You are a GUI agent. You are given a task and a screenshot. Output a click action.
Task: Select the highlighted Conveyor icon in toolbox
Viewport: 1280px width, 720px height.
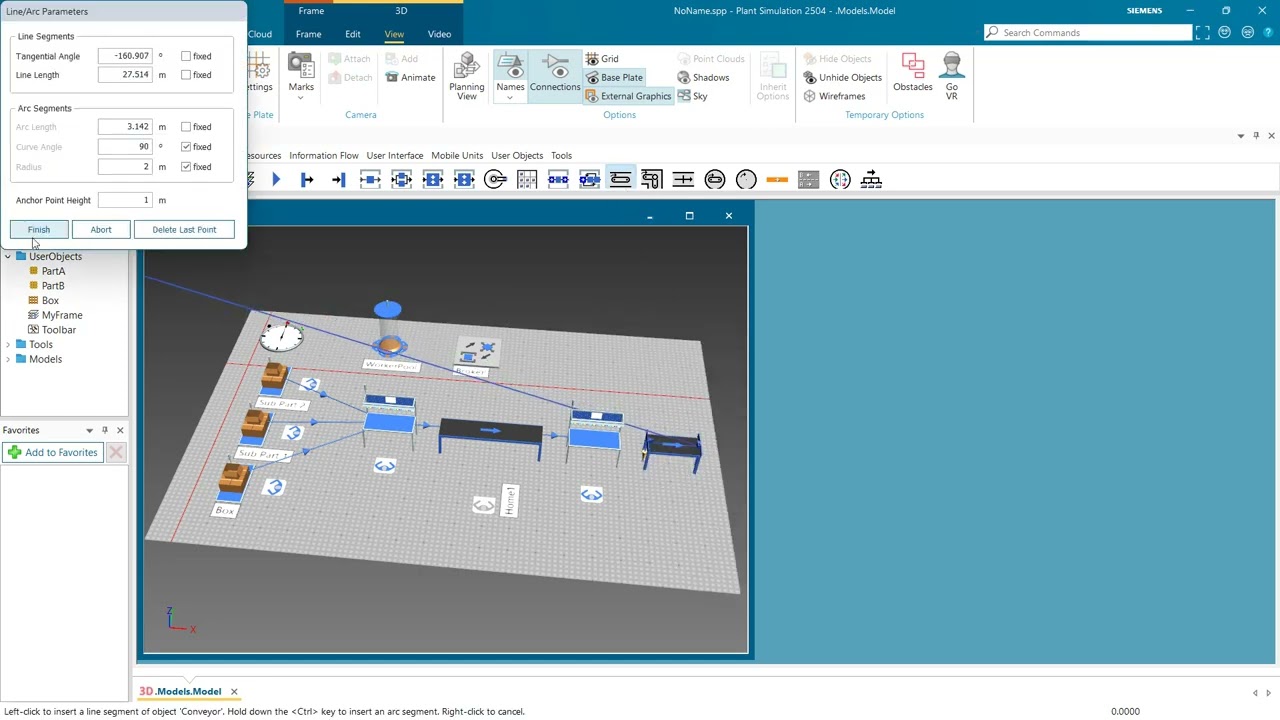point(620,179)
